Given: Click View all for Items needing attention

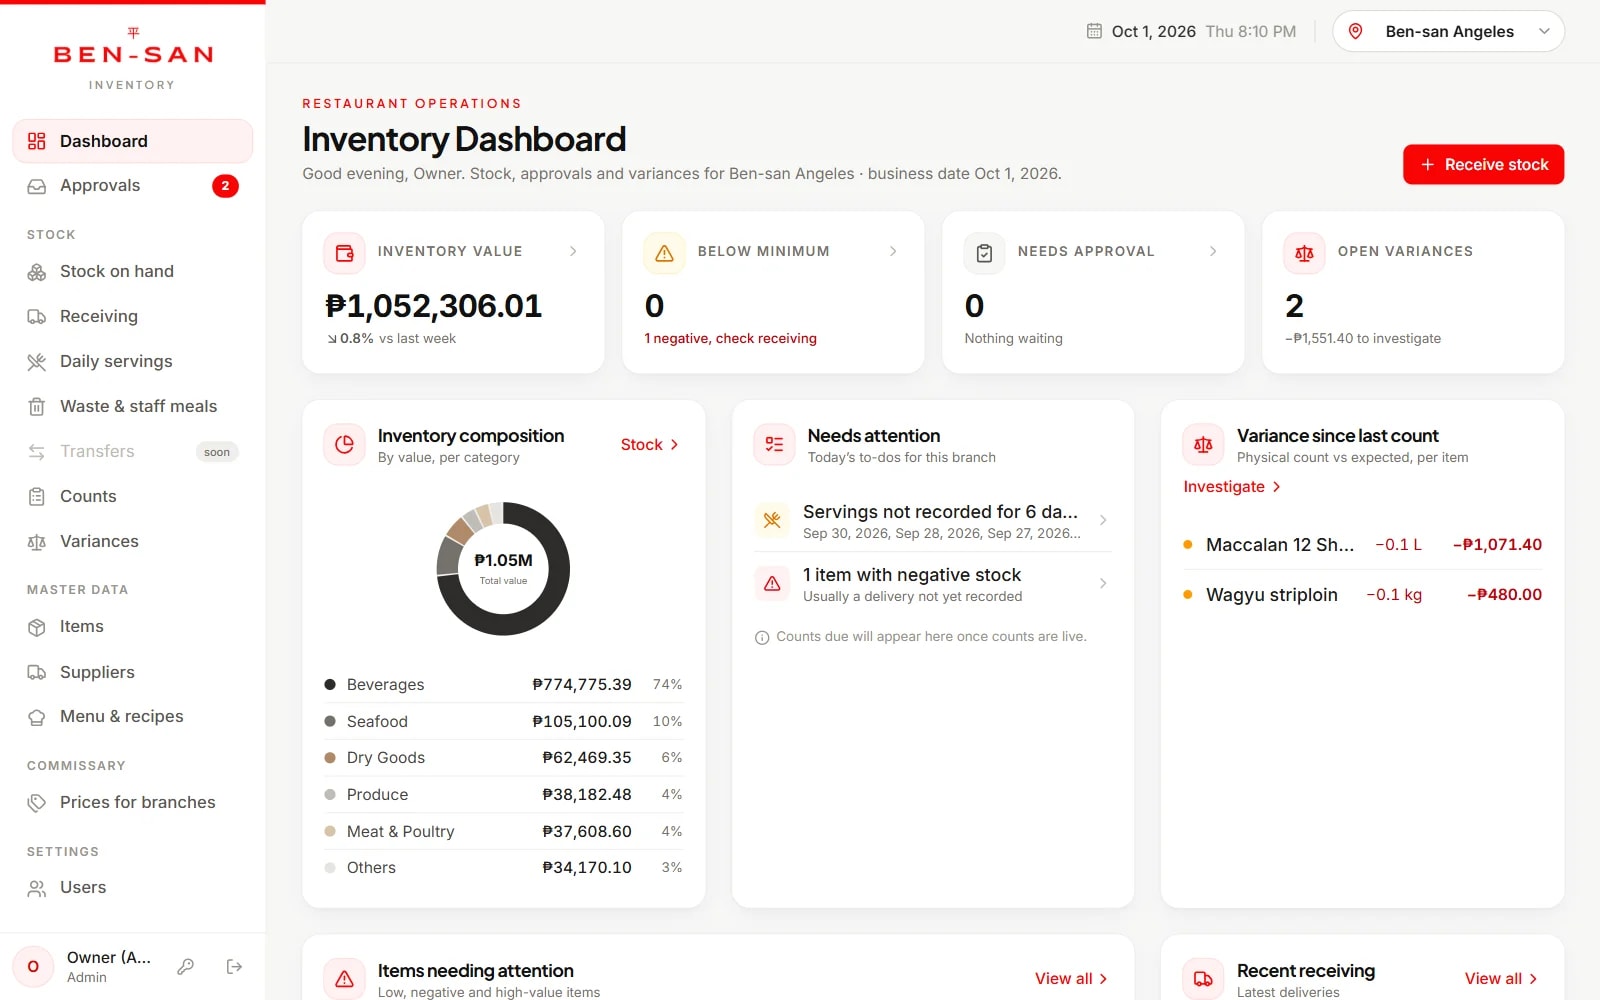Looking at the screenshot, I should coord(1071,979).
